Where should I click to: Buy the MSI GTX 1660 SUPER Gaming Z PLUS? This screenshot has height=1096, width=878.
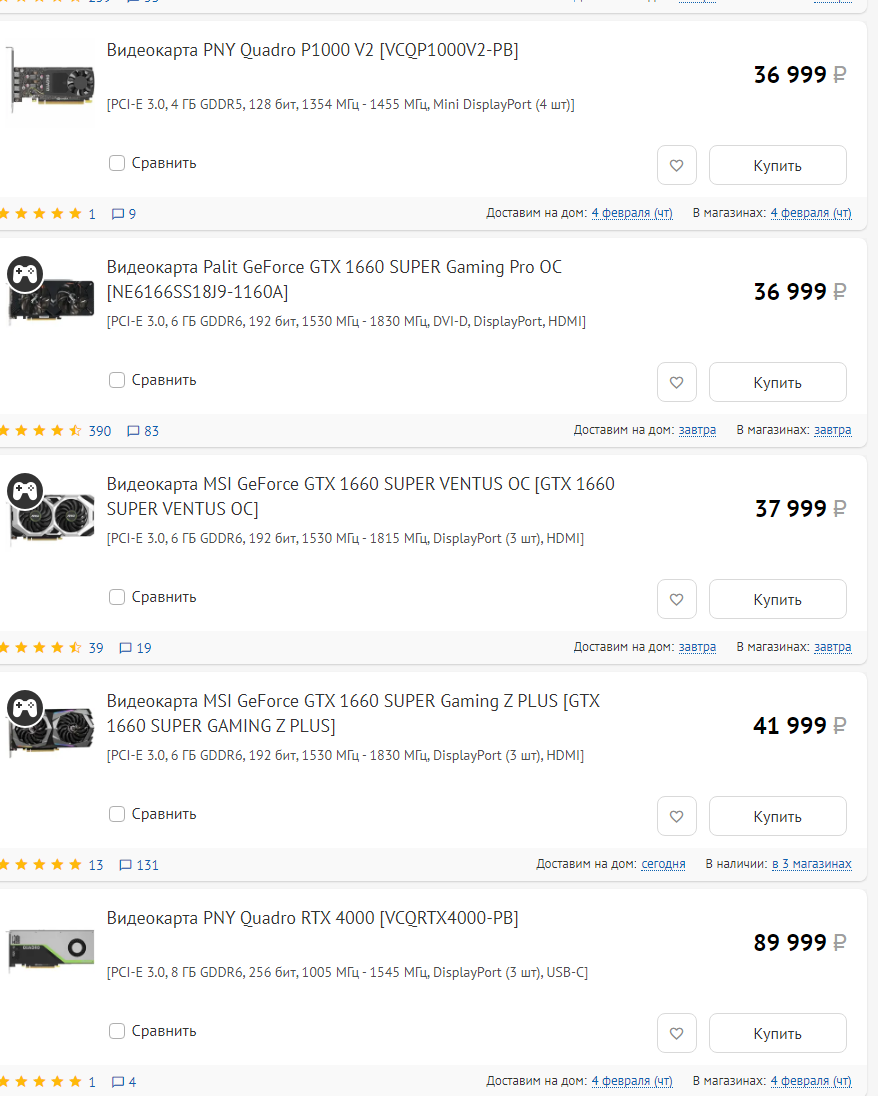click(x=777, y=816)
